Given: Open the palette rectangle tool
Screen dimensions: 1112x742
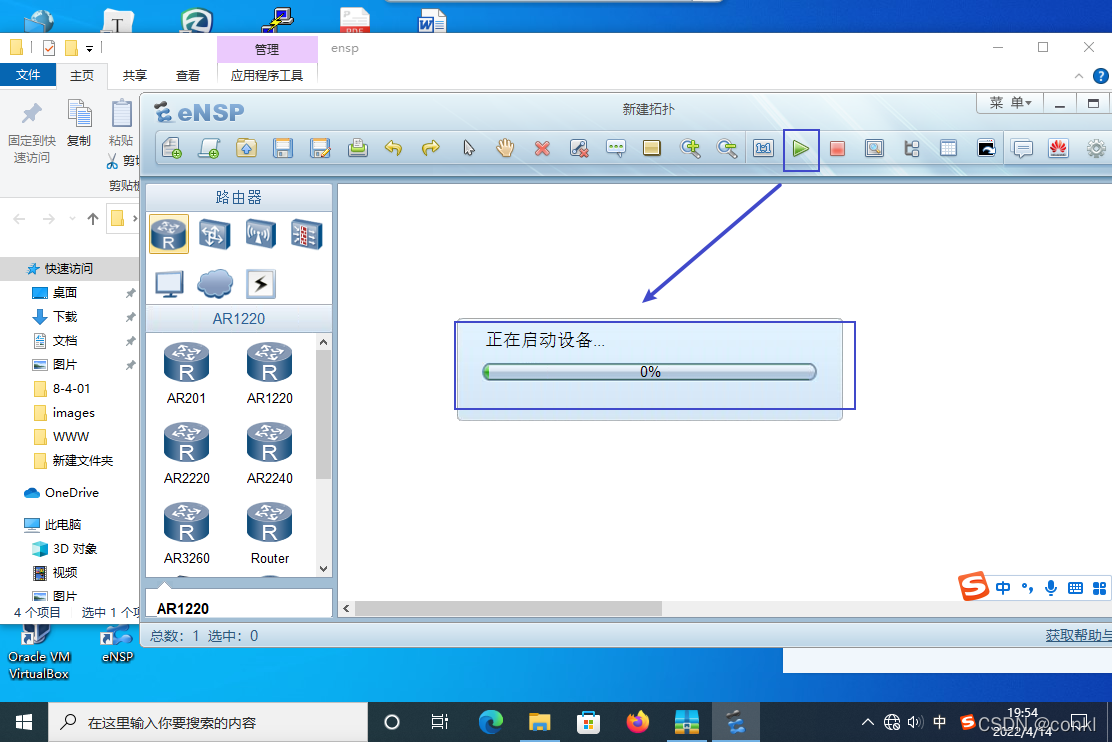Looking at the screenshot, I should coord(652,148).
